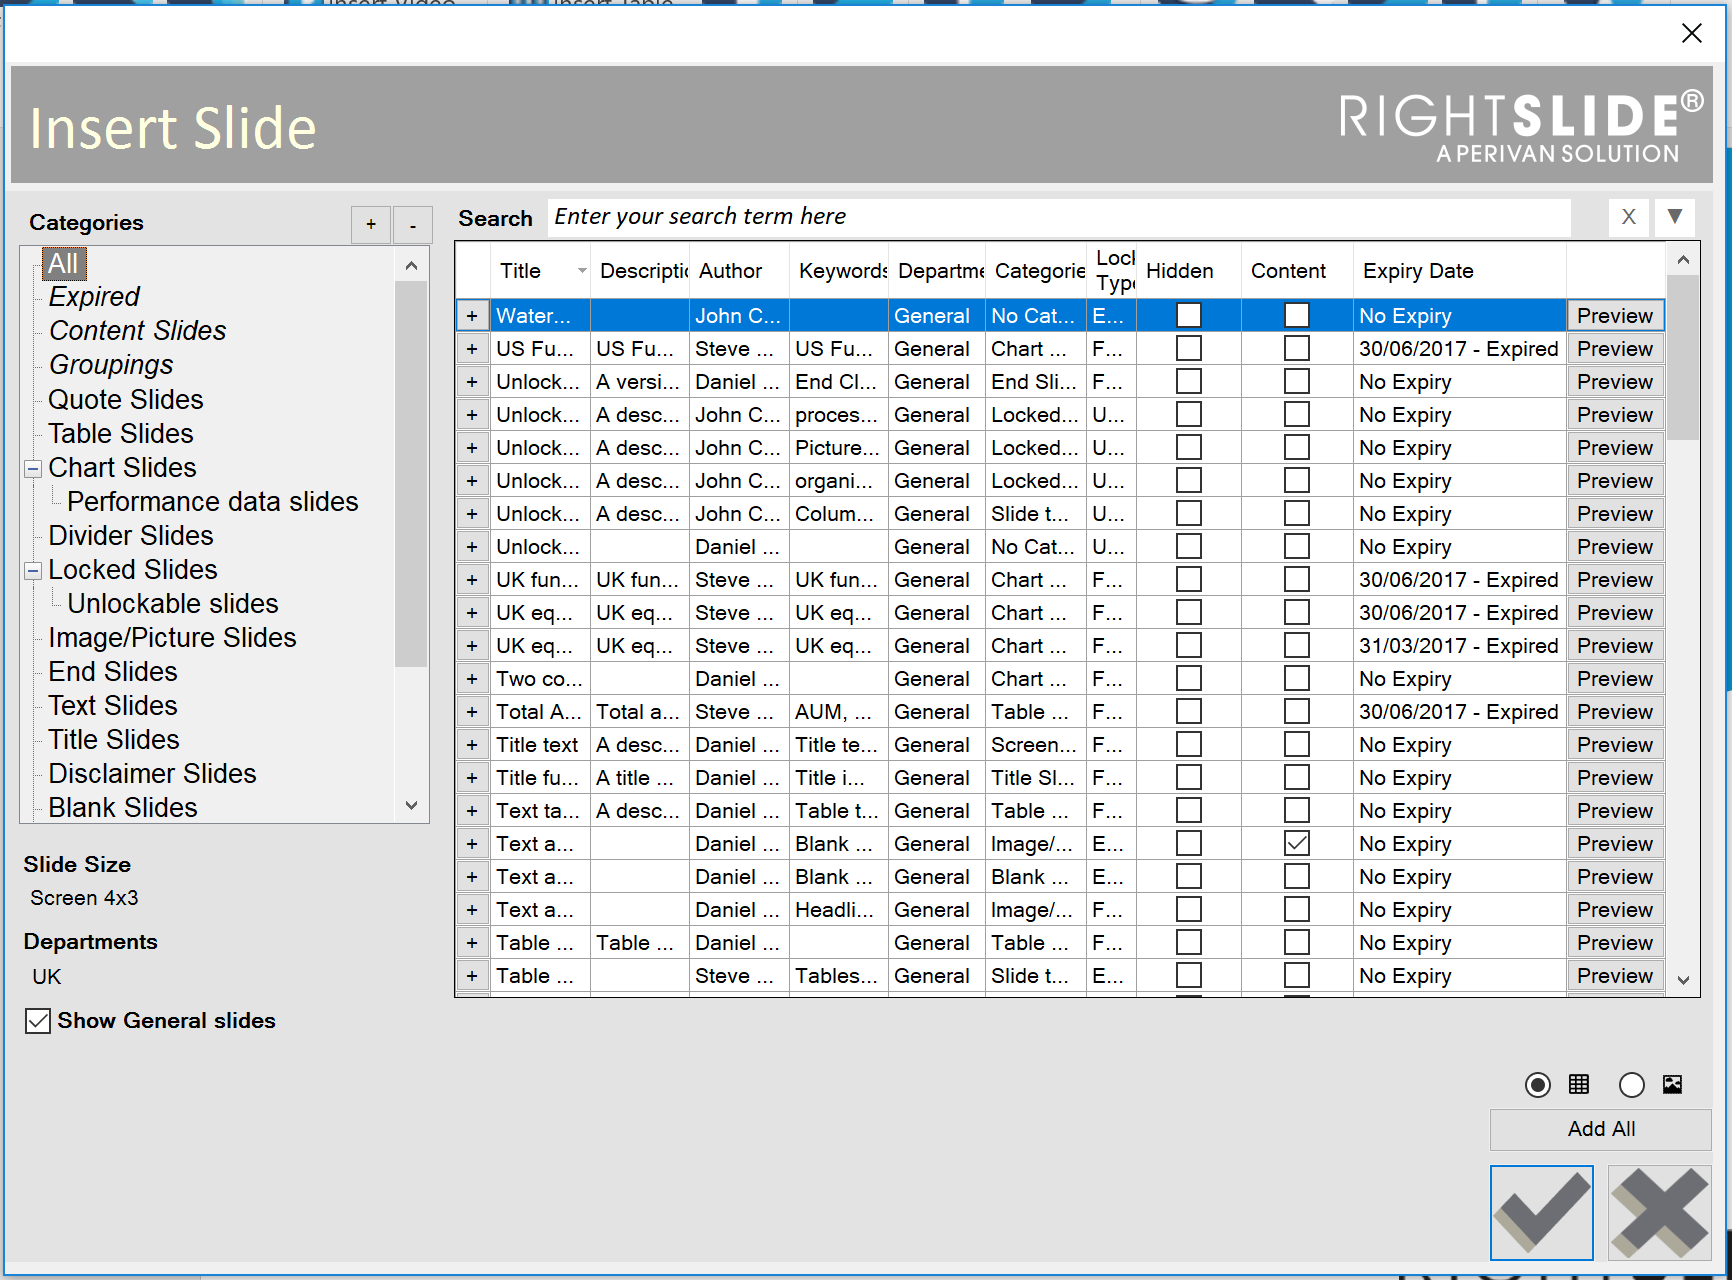Select table view radio button
This screenshot has width=1732, height=1280.
point(1538,1084)
